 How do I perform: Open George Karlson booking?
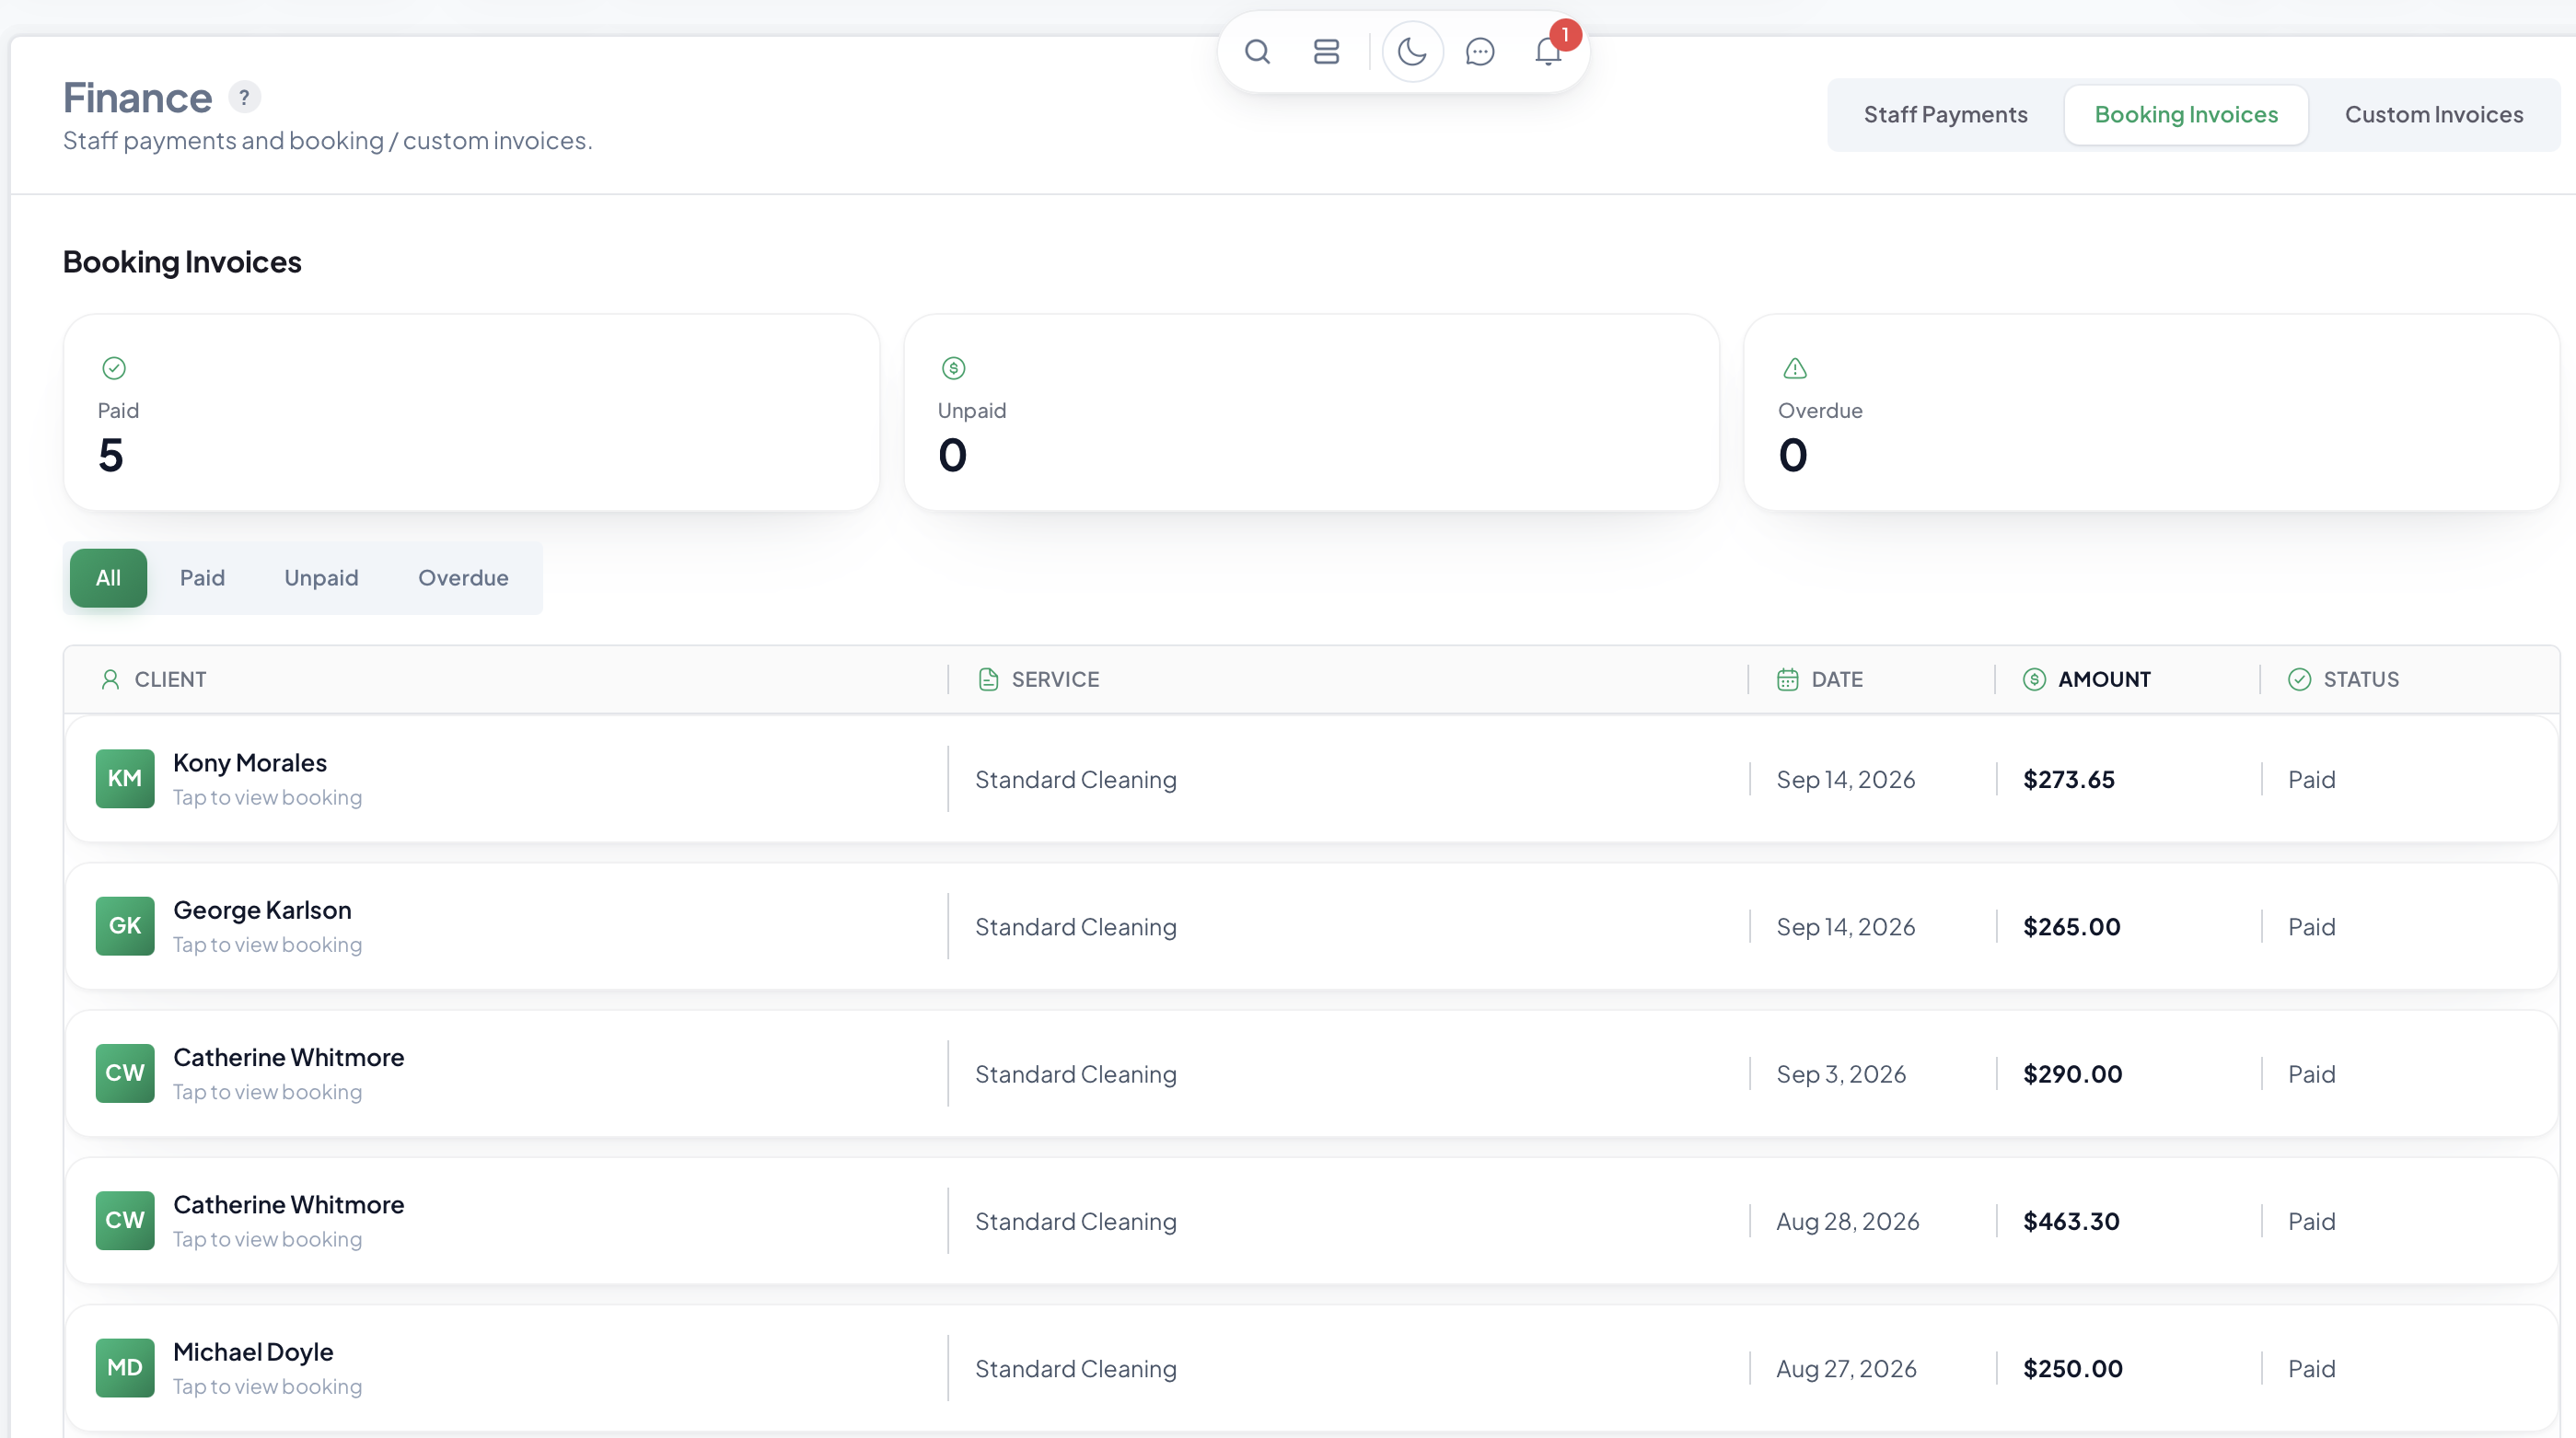coord(262,910)
